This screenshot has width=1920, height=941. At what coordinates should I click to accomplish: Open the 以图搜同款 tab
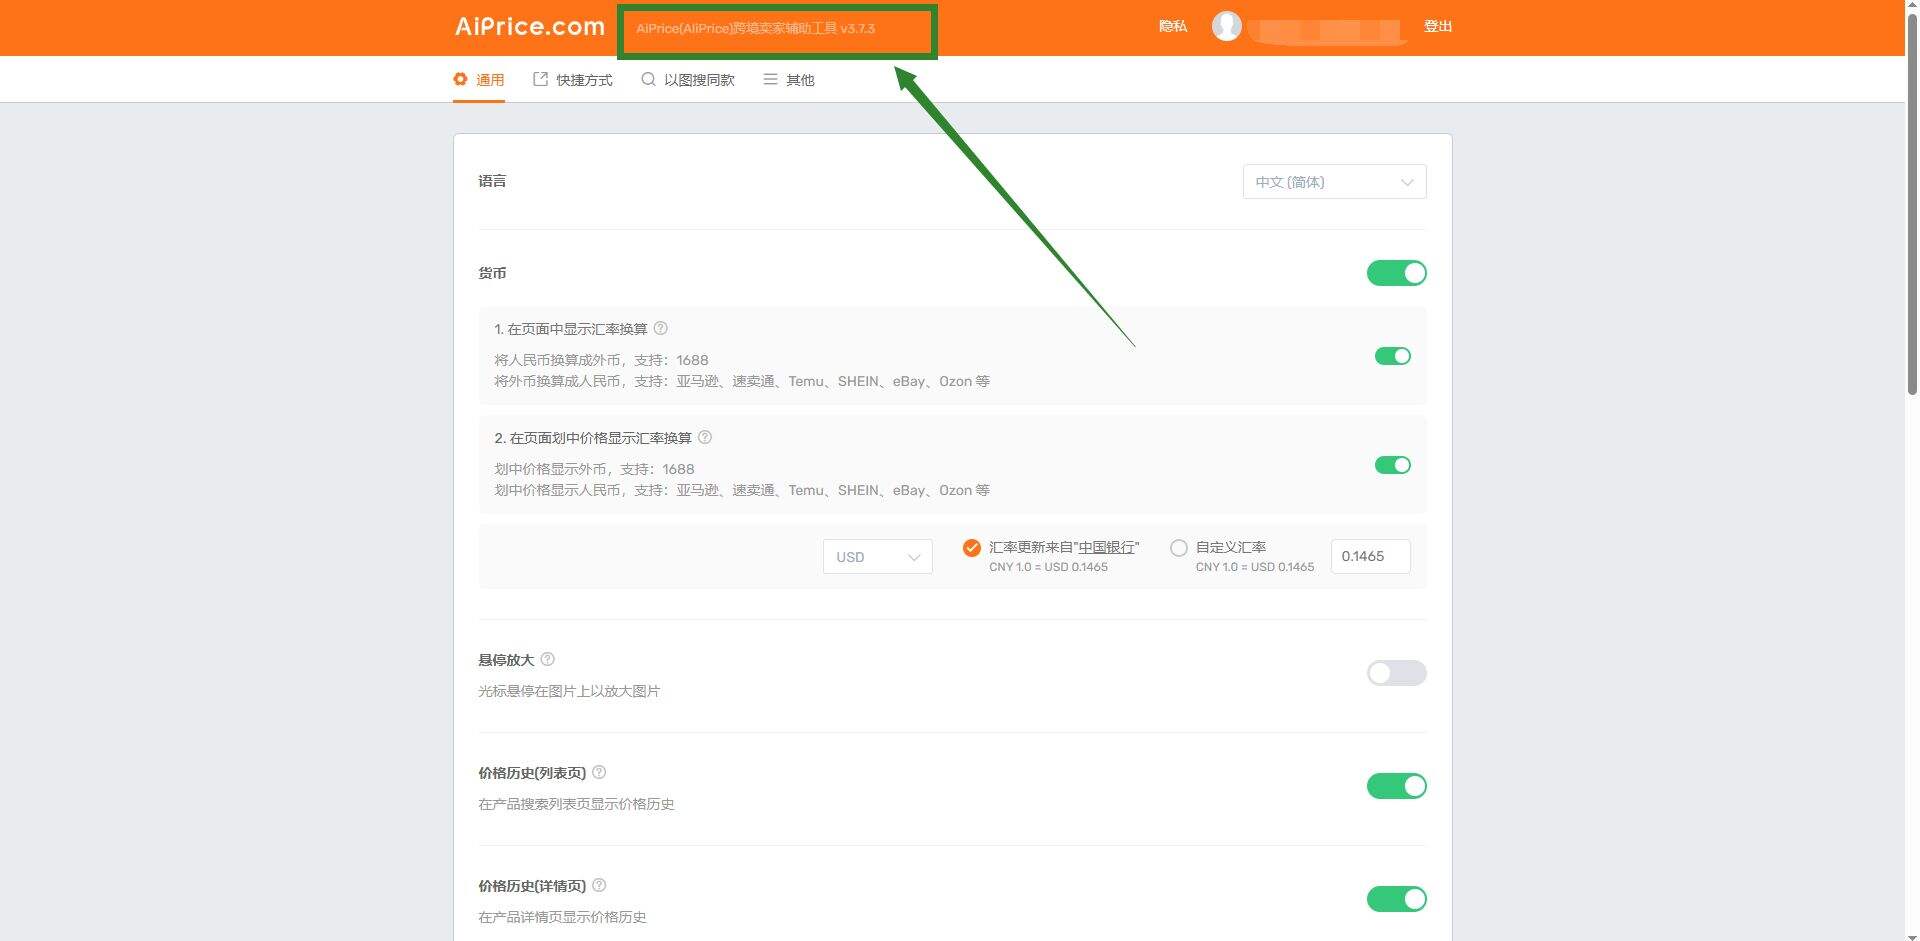click(688, 80)
